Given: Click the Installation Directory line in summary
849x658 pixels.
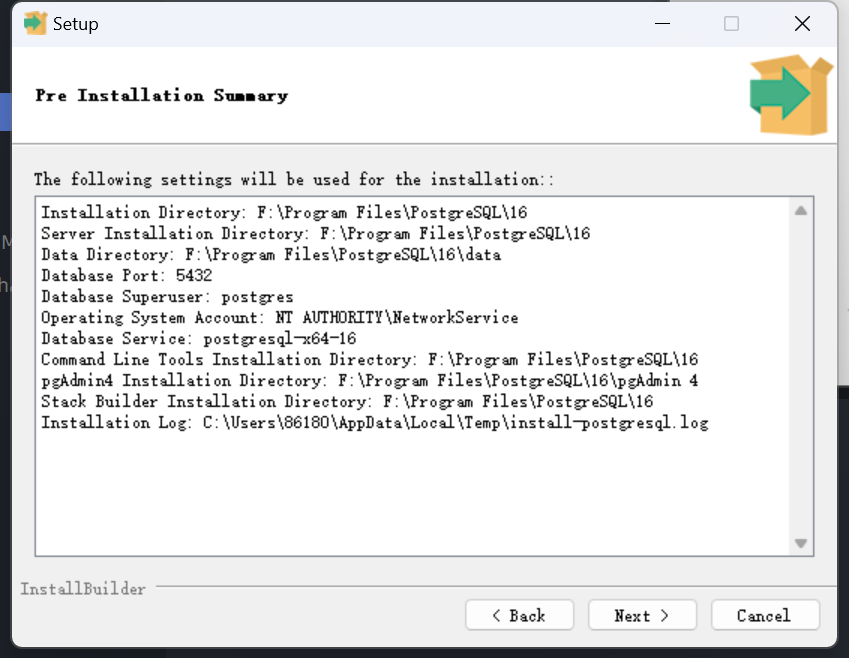Looking at the screenshot, I should pyautogui.click(x=284, y=212).
